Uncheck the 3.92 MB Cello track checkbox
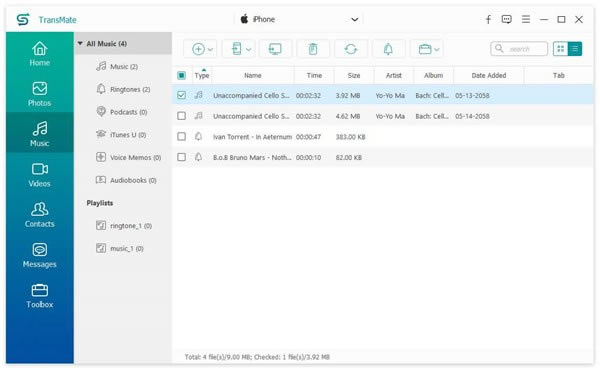Image resolution: width=600 pixels, height=370 pixels. (181, 95)
